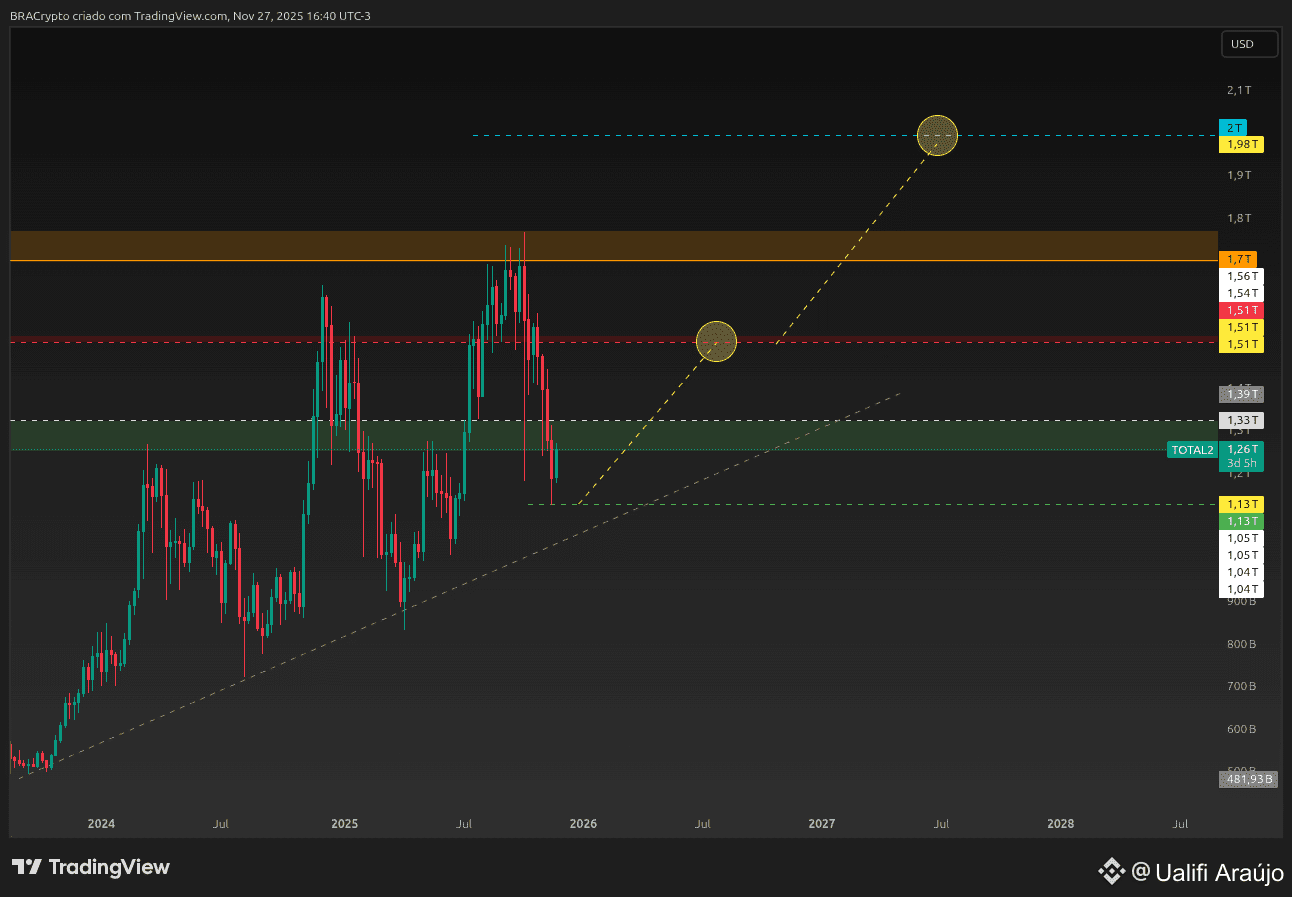Click the 800 B price scale value
The height and width of the screenshot is (897, 1292).
tap(1240, 644)
